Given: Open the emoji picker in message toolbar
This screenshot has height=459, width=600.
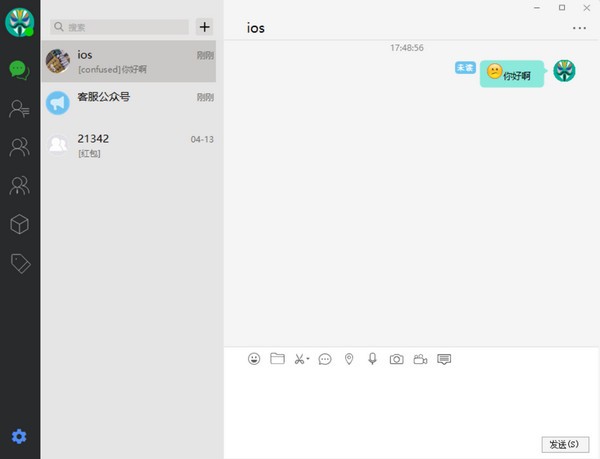Looking at the screenshot, I should click(x=254, y=359).
